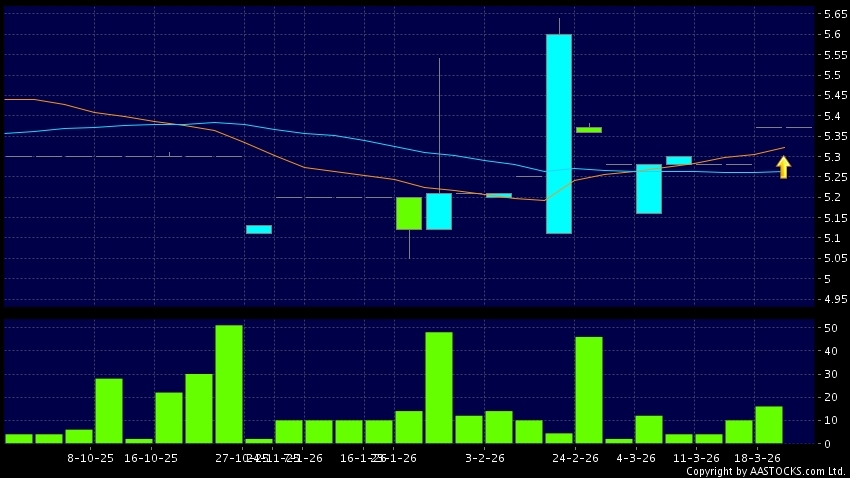Click the yellow up arrow marker
This screenshot has height=478, width=850.
pos(784,167)
